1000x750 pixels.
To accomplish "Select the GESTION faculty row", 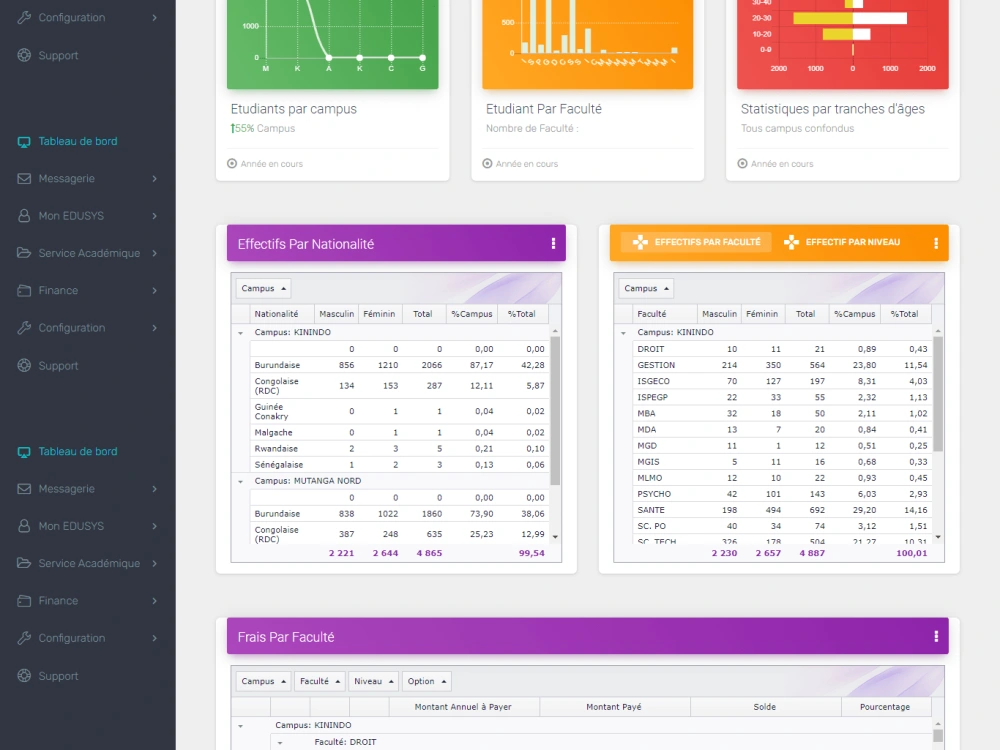I will [x=782, y=365].
